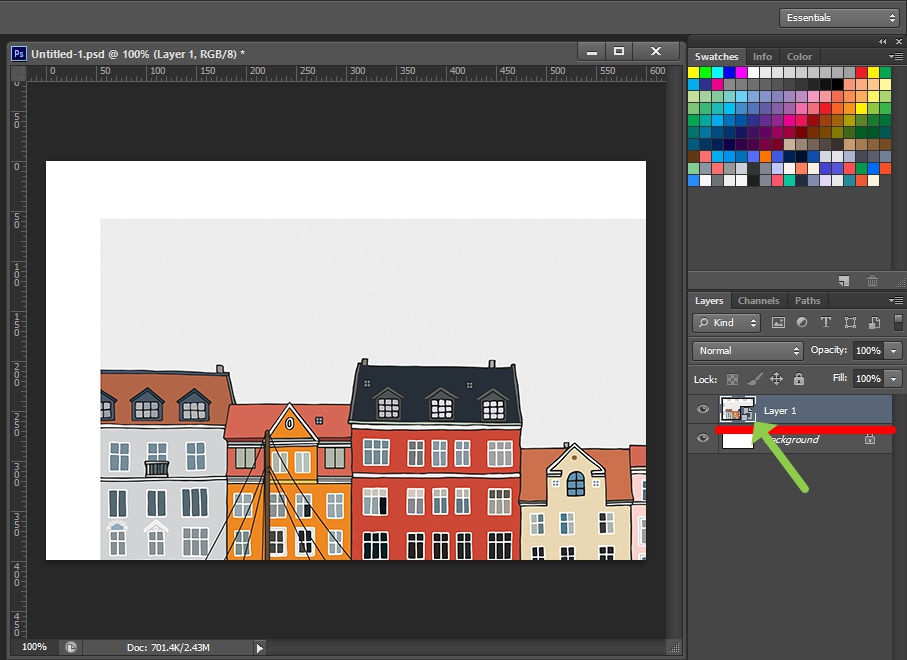Switch to the Layers tab
The height and width of the screenshot is (660, 907).
709,301
